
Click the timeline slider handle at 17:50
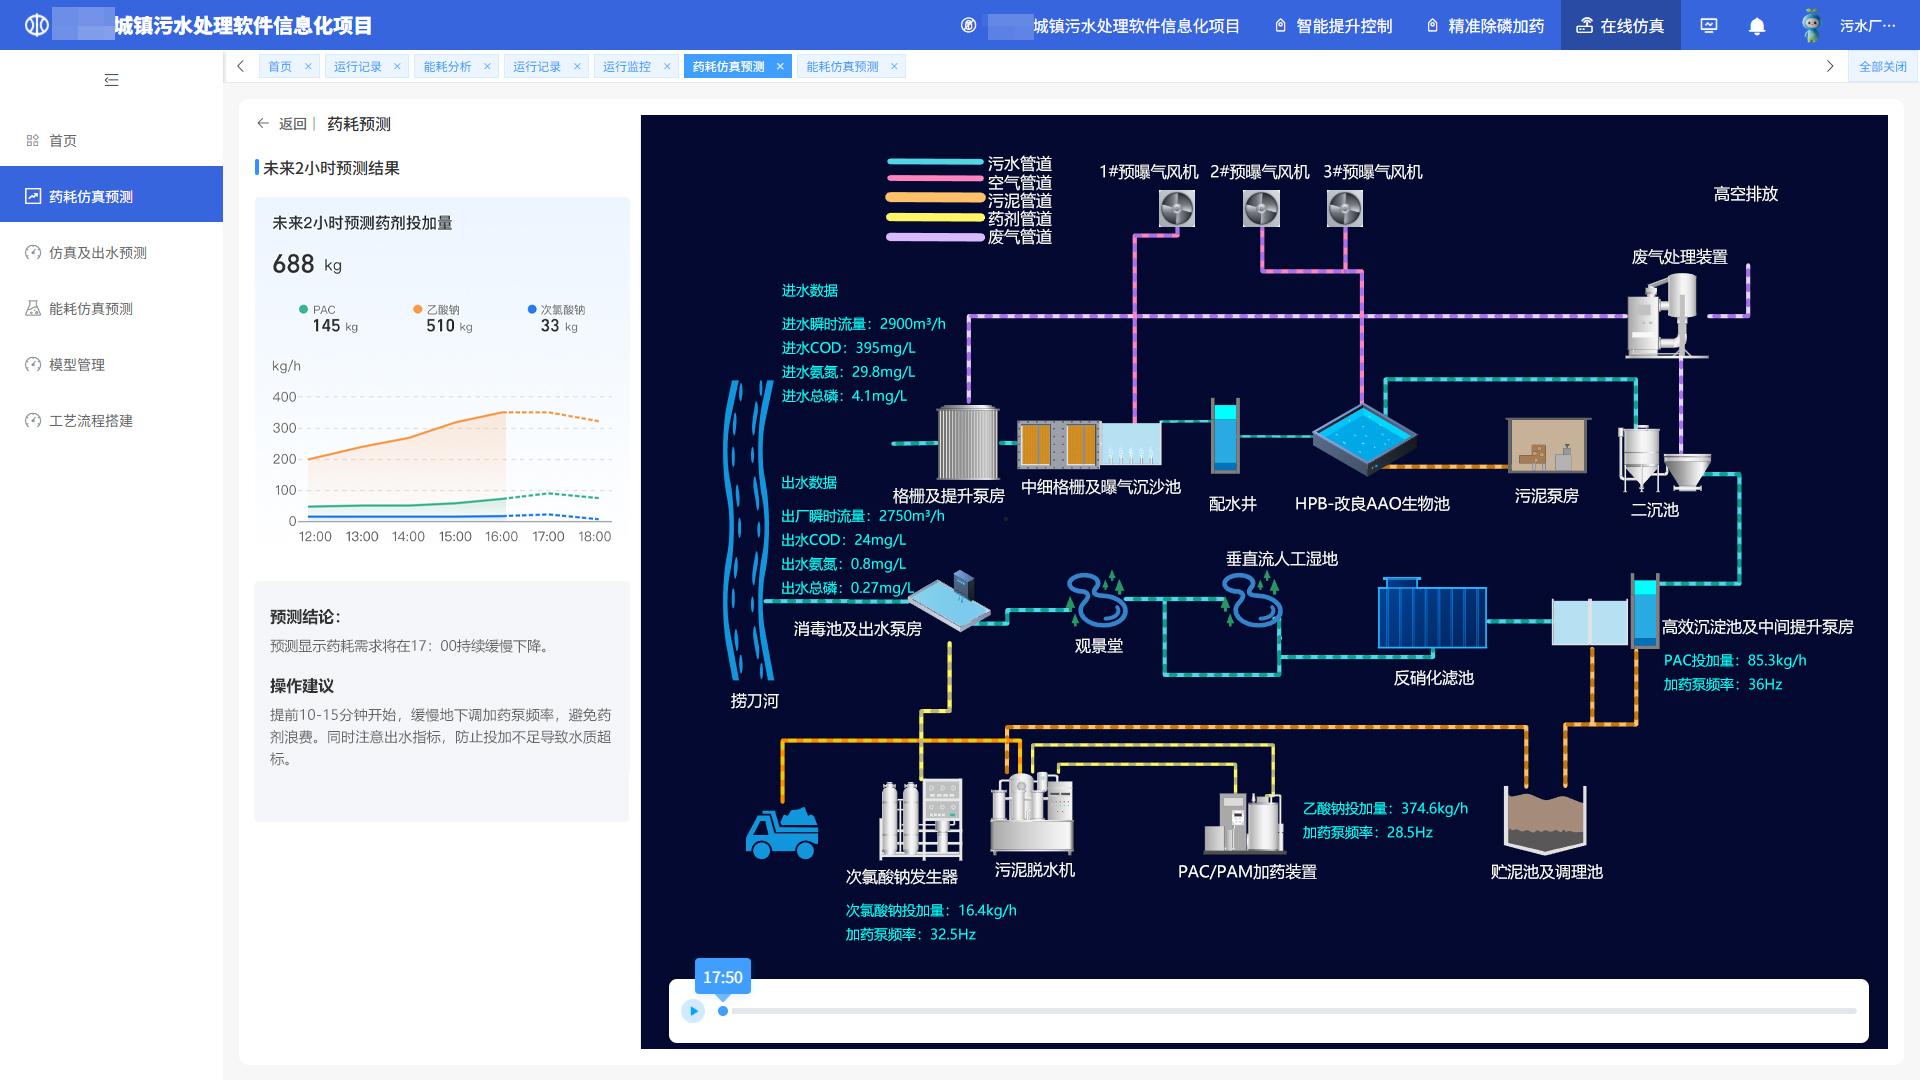pos(723,1011)
